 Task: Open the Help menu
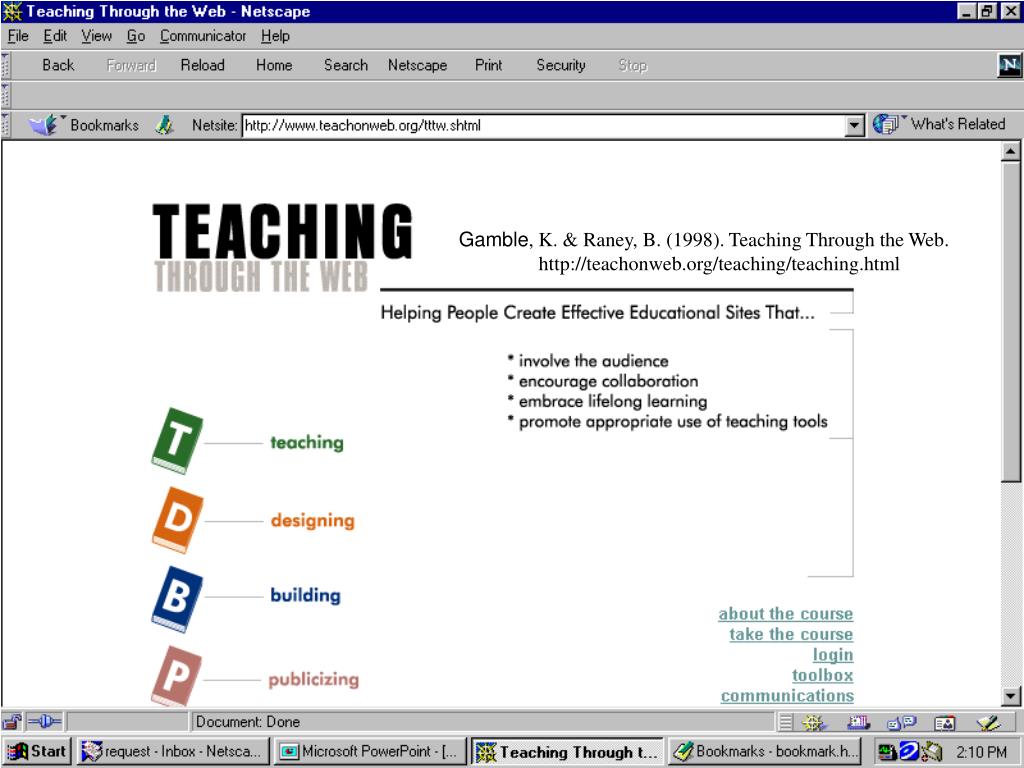coord(275,36)
